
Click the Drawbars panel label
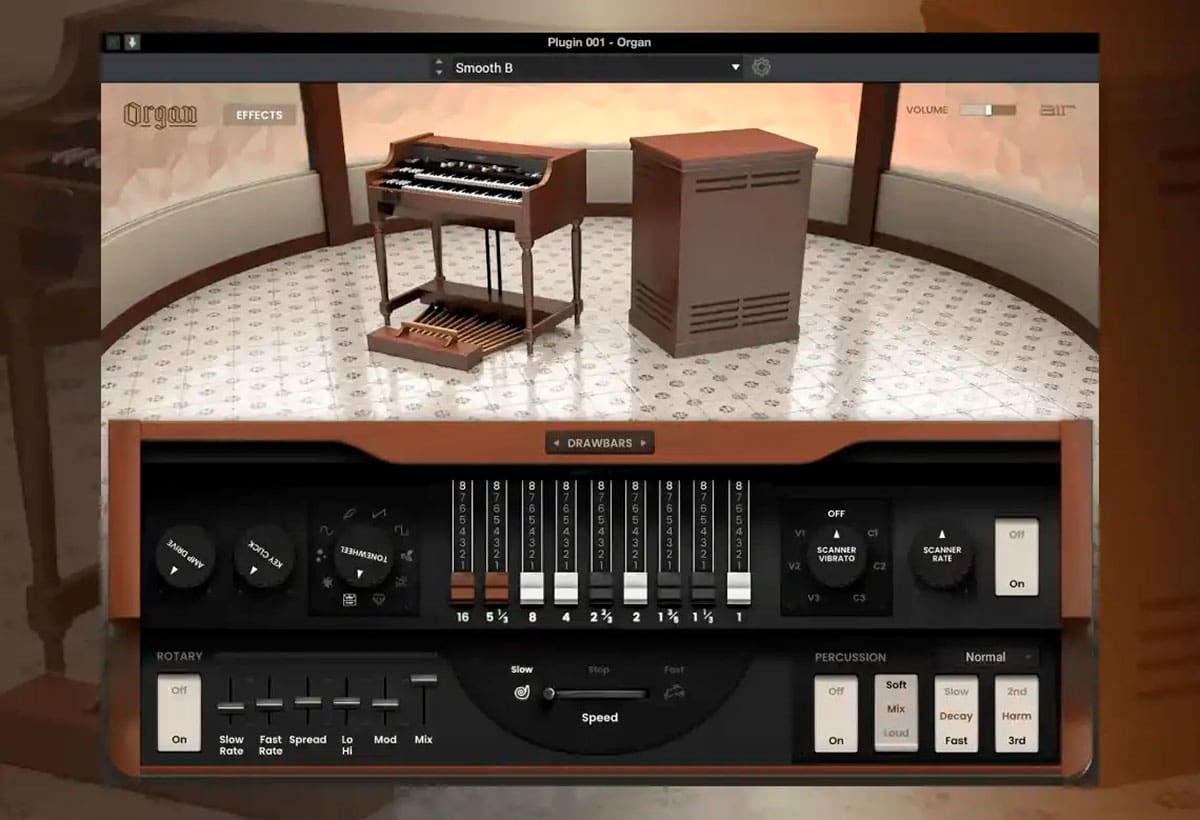600,442
